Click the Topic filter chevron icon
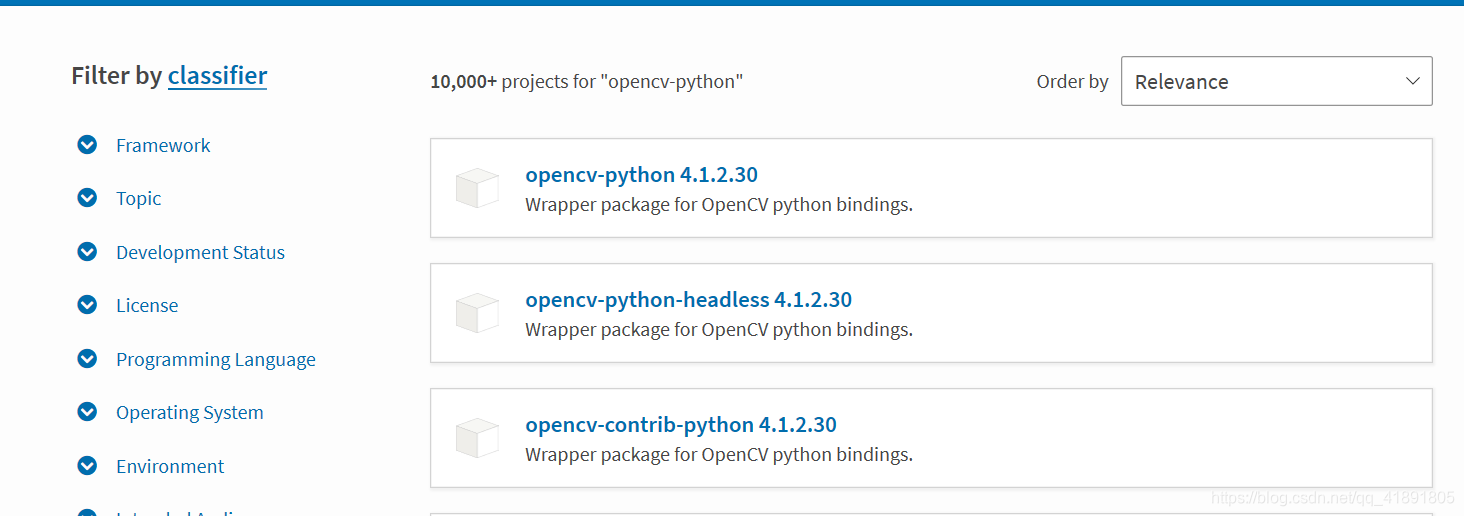Viewport: 1464px width, 516px height. click(87, 198)
